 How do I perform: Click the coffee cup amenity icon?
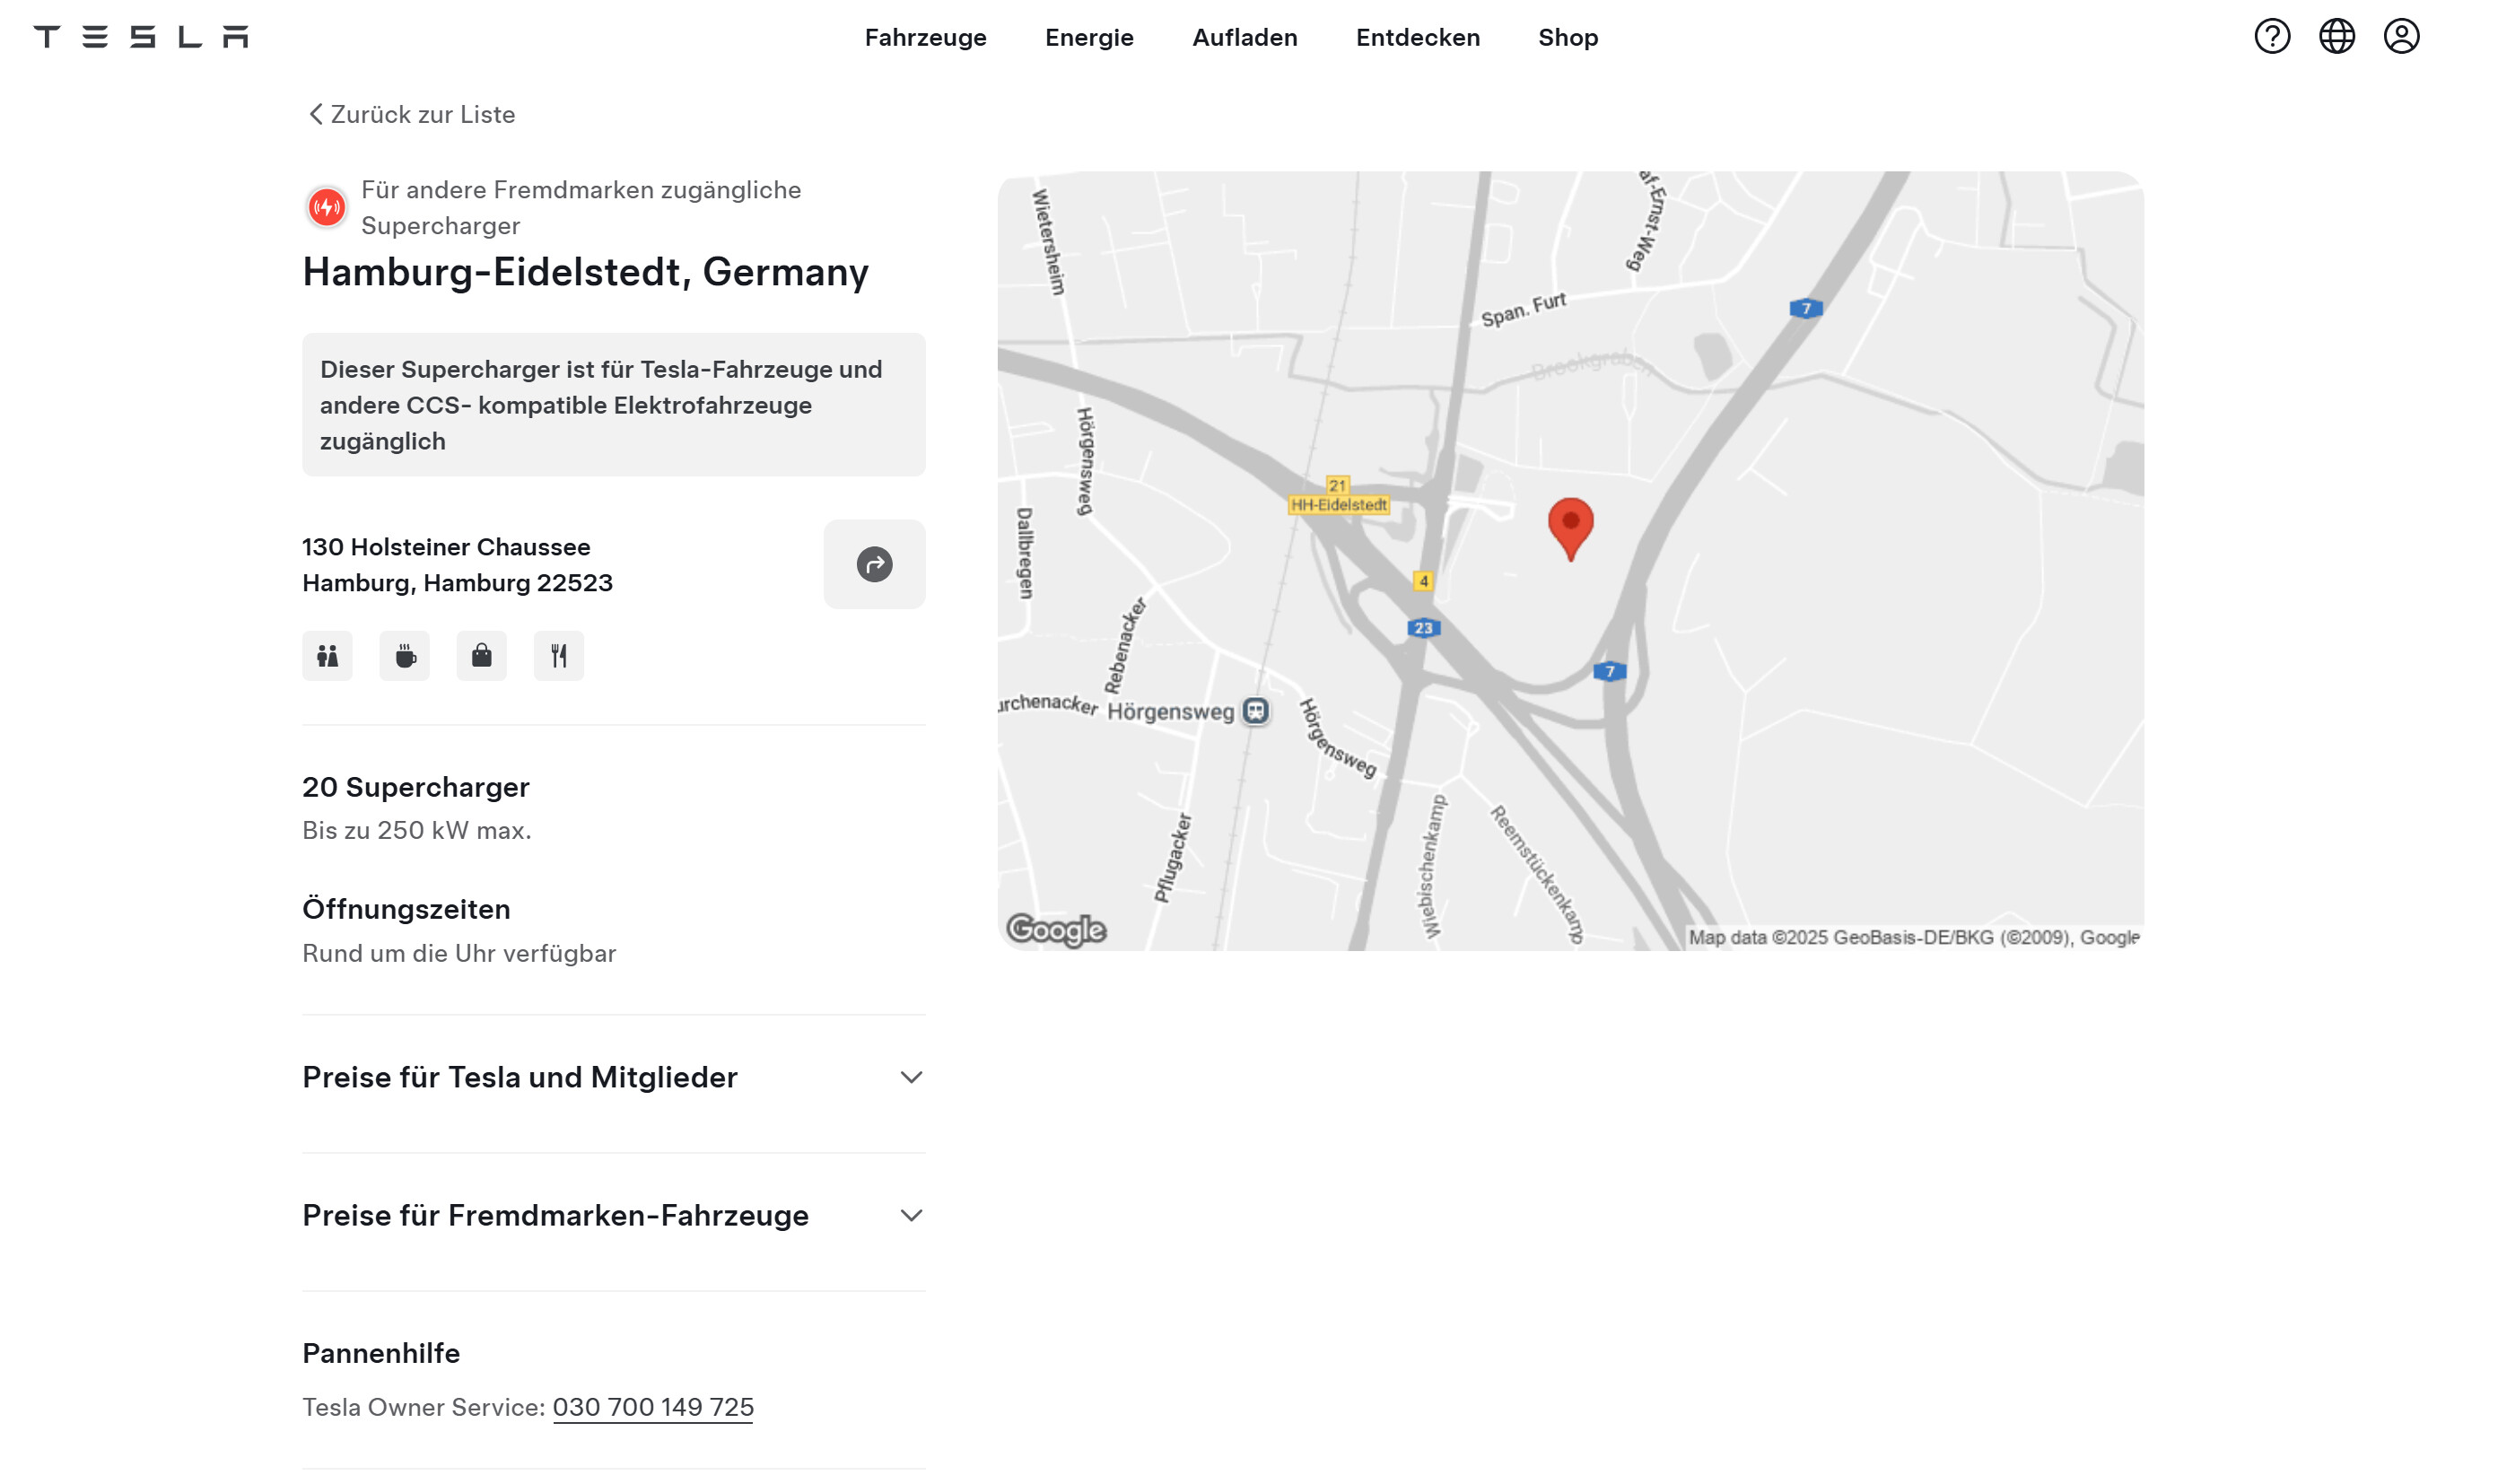pyautogui.click(x=404, y=656)
